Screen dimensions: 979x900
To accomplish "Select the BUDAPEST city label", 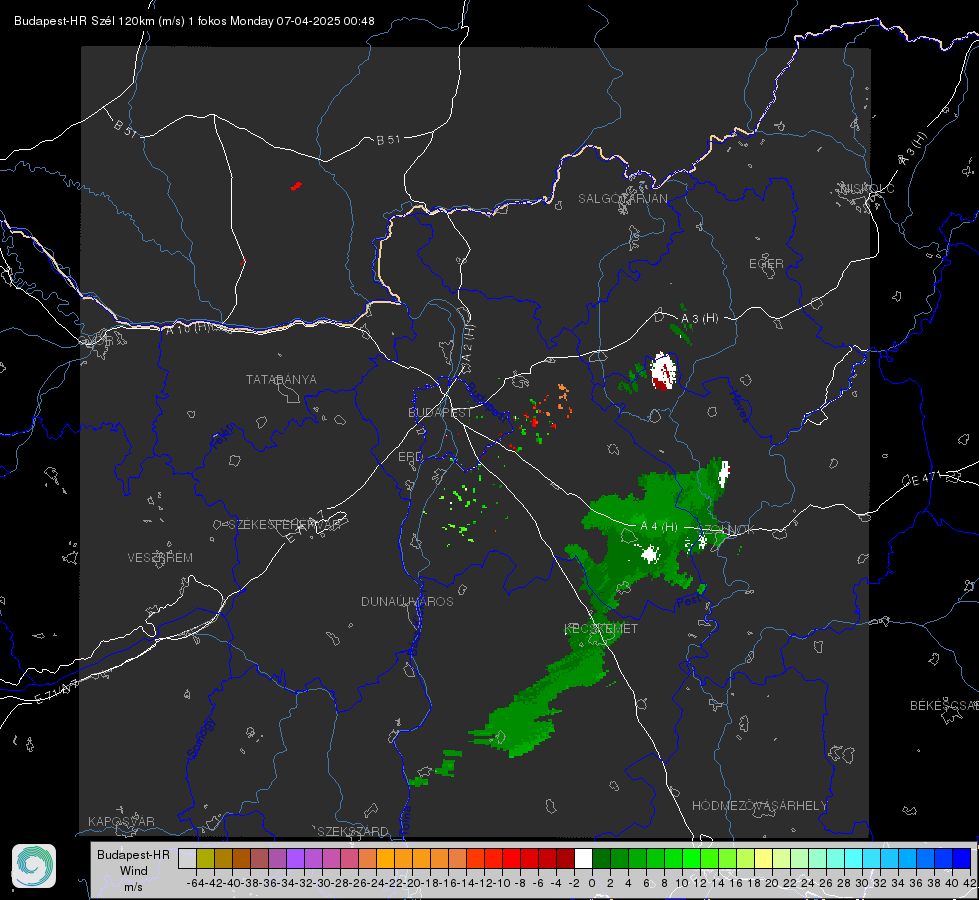I will pos(440,412).
